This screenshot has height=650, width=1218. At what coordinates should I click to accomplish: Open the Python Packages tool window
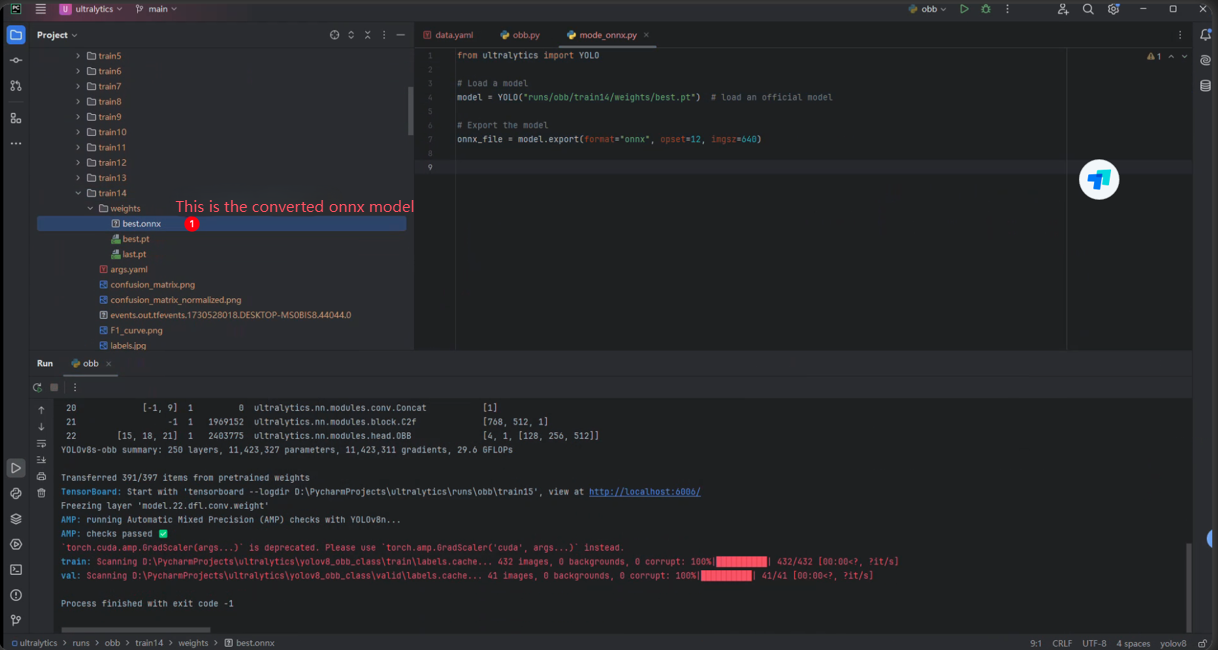click(16, 519)
